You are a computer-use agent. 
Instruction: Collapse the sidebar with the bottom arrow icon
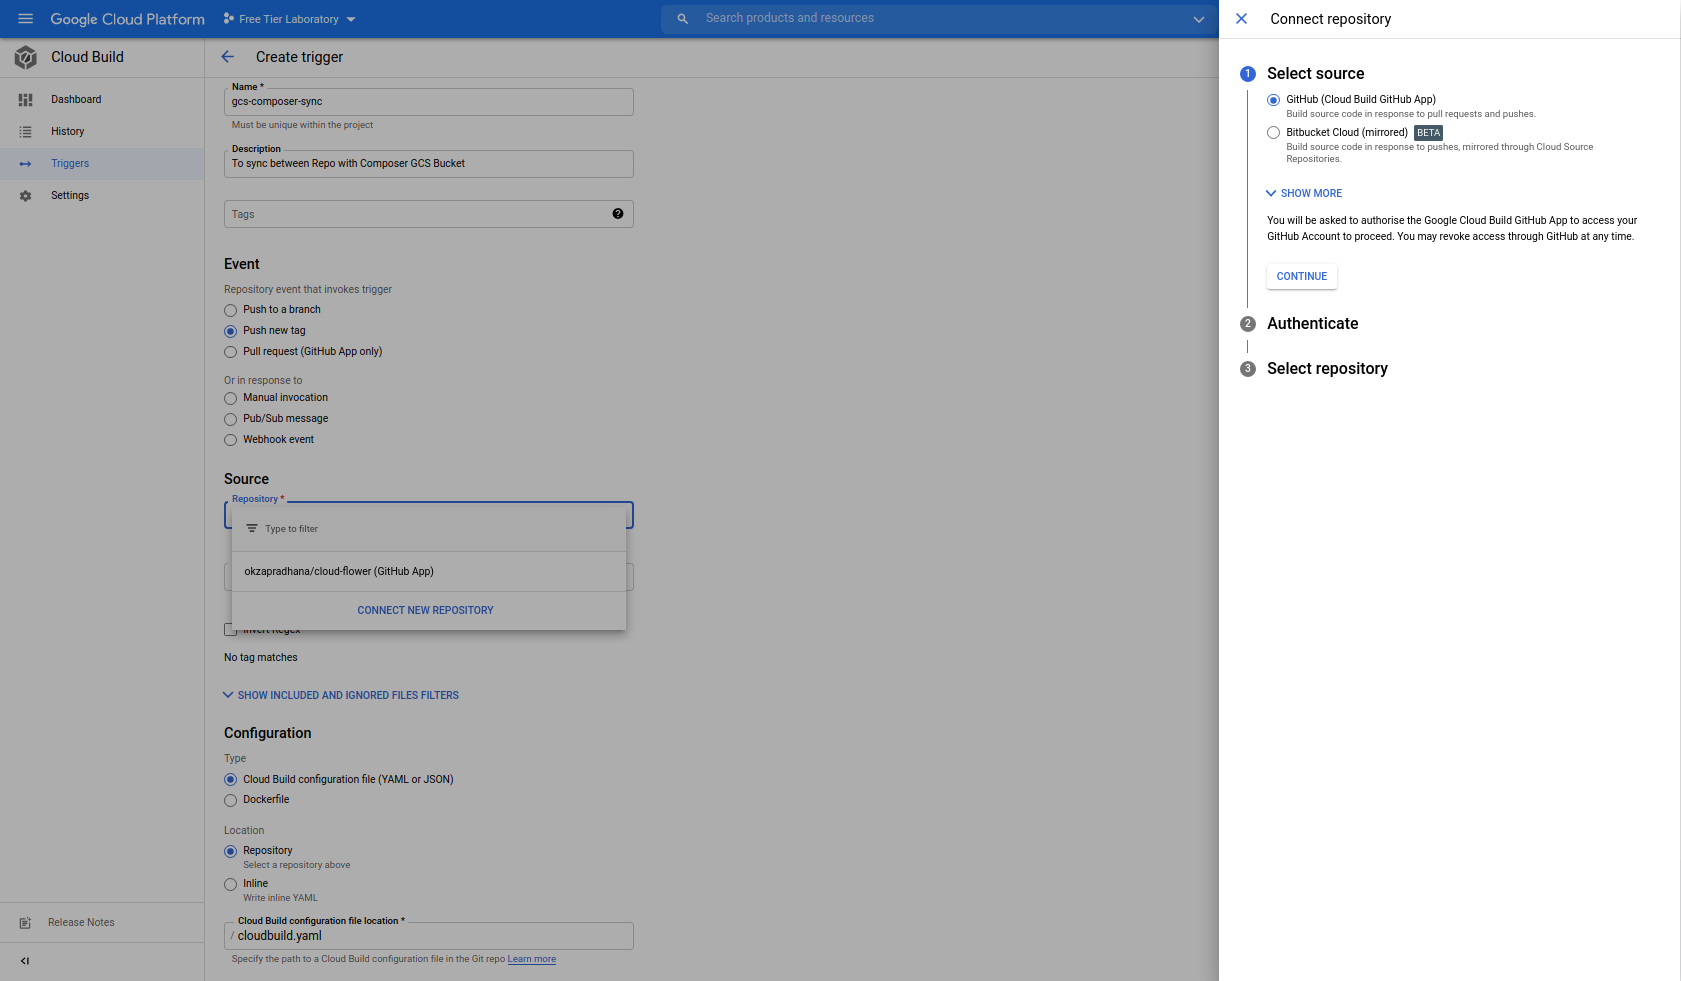click(25, 961)
